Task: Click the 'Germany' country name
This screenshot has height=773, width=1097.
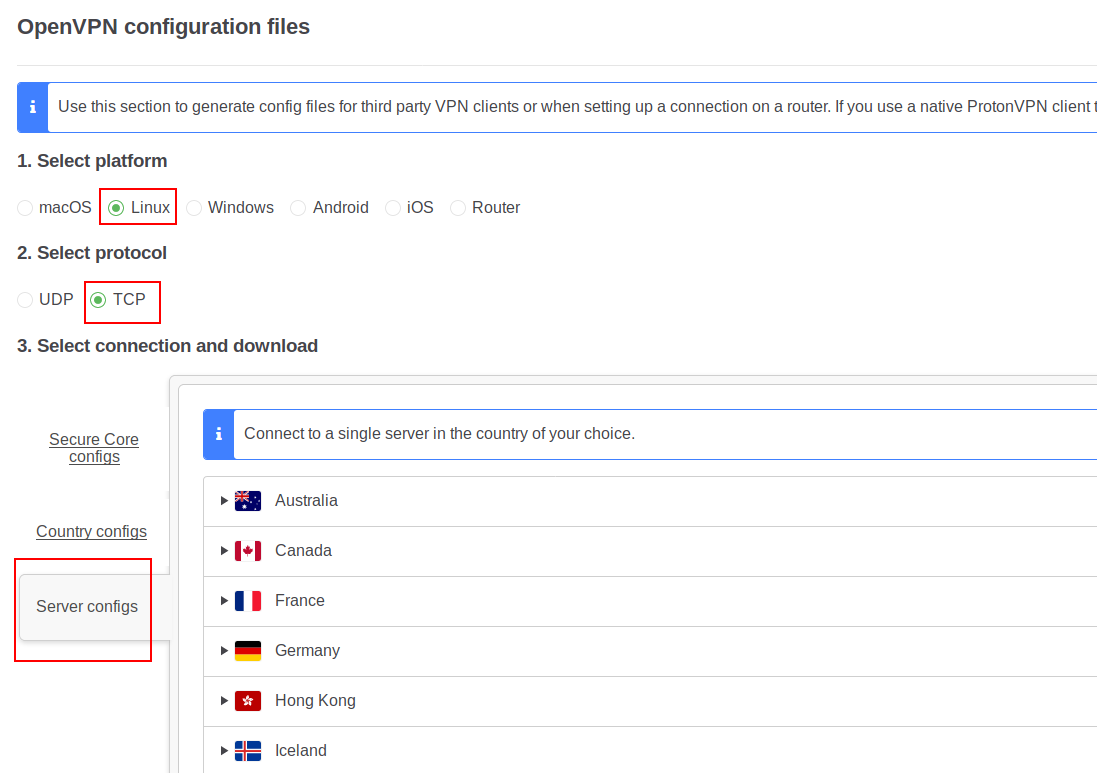Action: [x=308, y=651]
